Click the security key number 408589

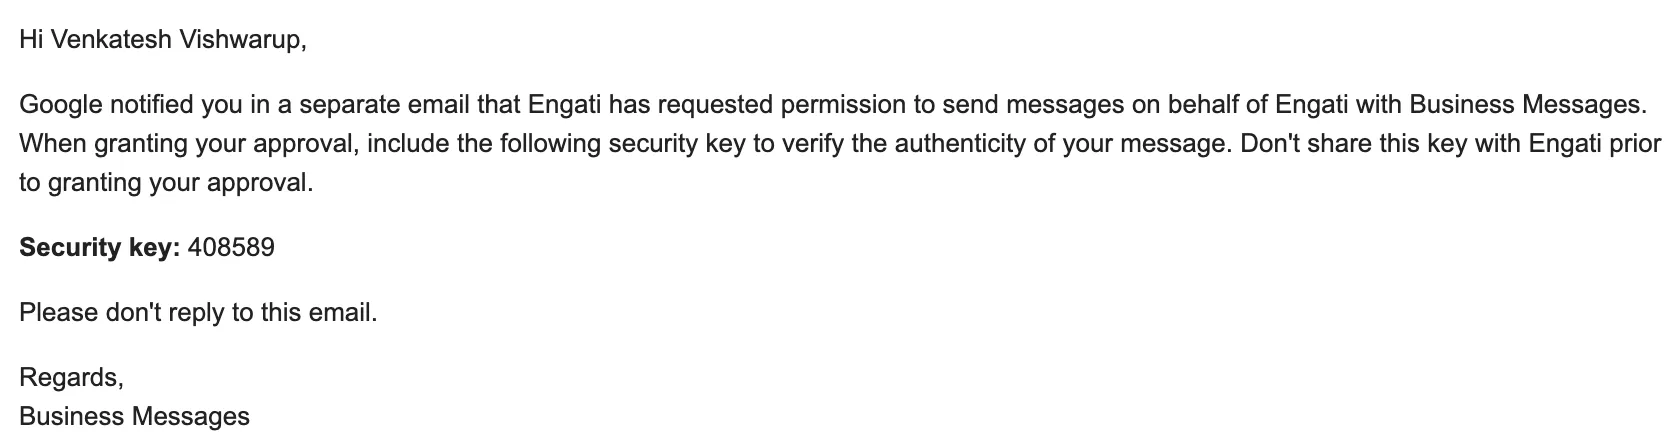point(231,247)
